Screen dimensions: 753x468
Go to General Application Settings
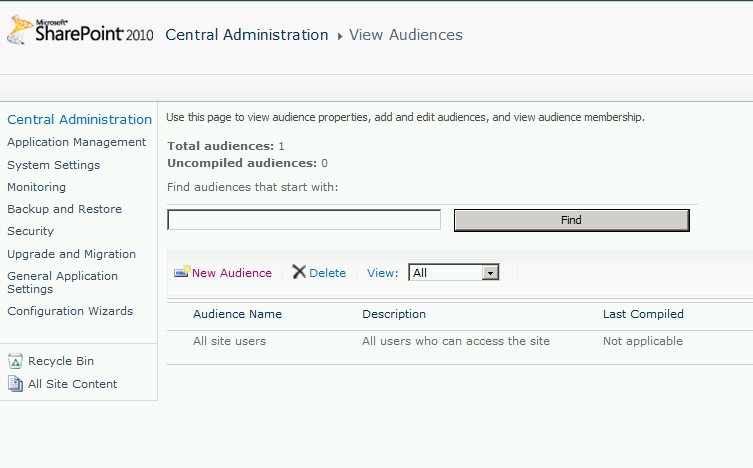coord(62,282)
